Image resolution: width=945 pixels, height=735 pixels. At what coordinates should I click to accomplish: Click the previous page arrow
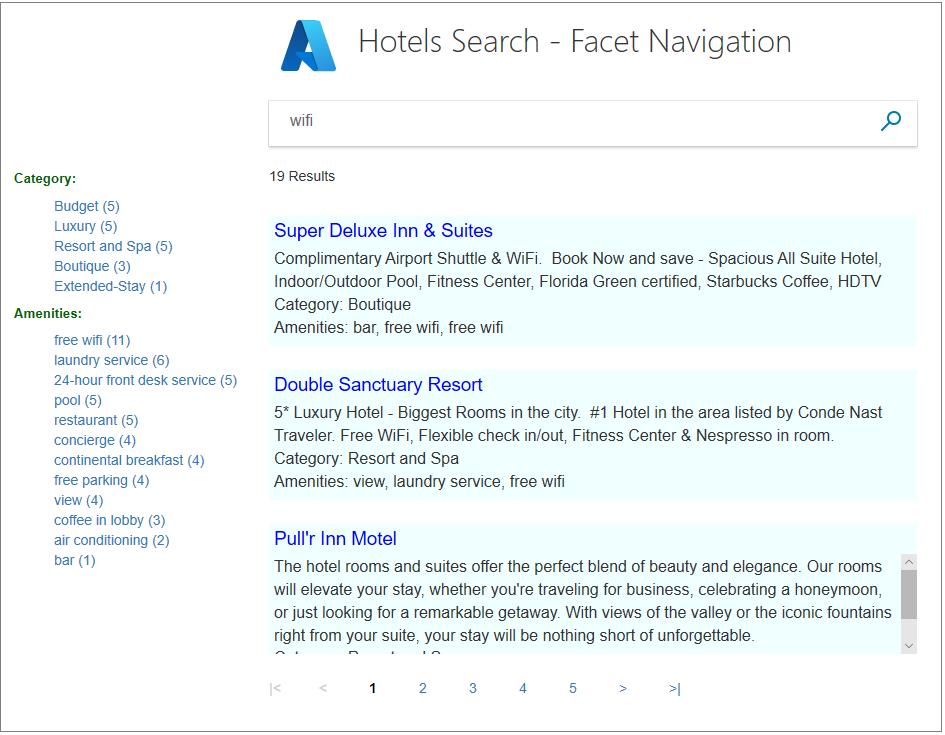322,688
